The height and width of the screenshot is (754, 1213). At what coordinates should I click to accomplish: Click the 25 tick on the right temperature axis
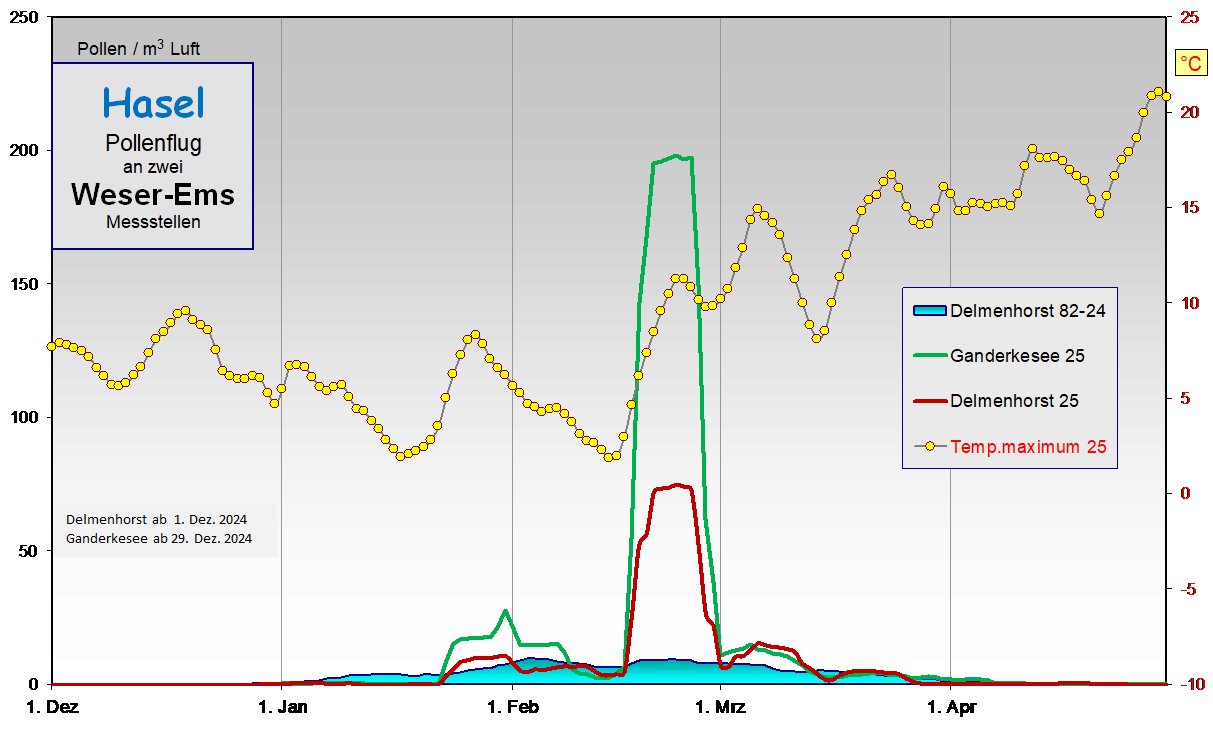1189,18
